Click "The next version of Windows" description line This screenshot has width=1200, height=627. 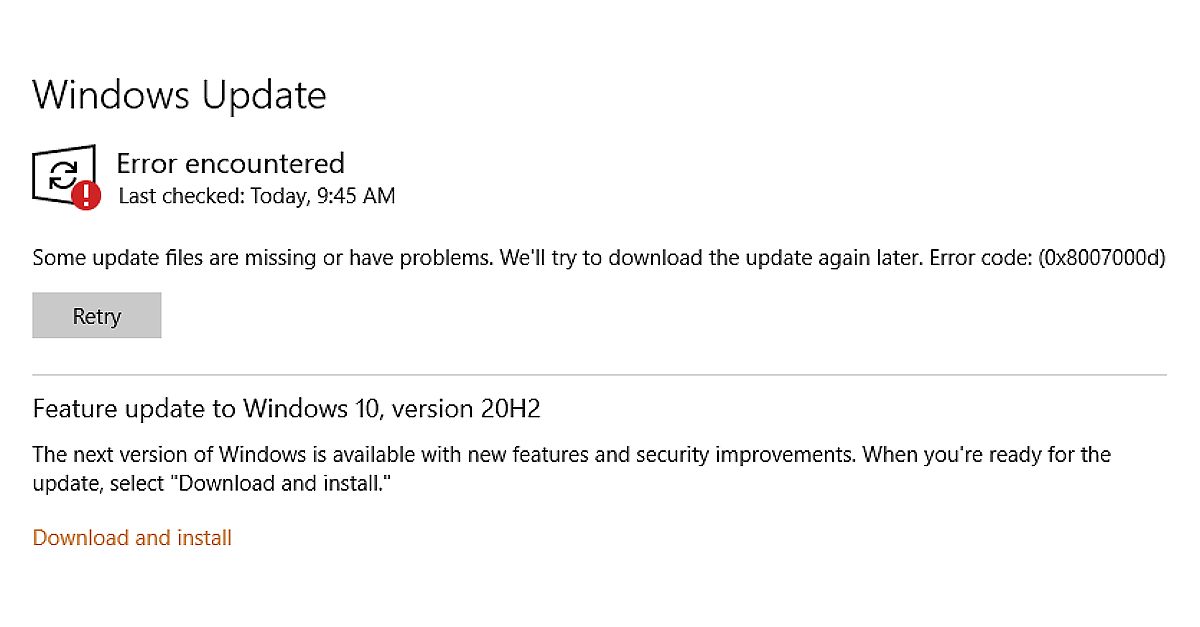(168, 455)
